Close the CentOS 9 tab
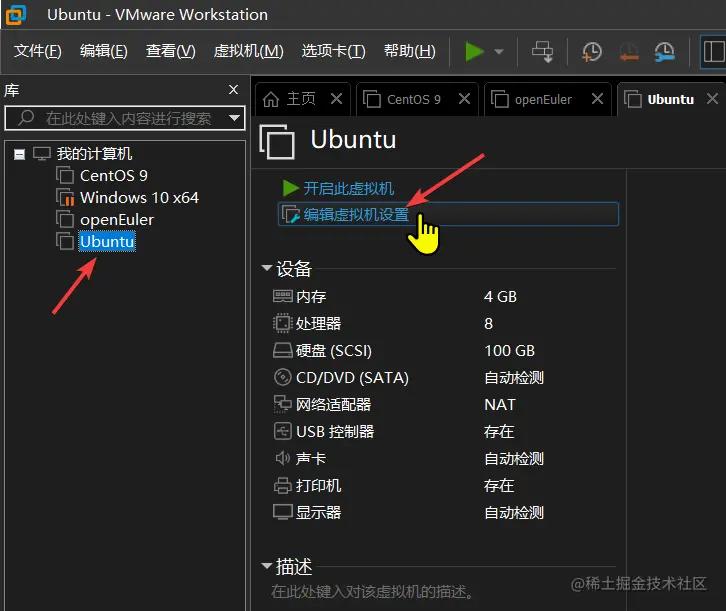Image resolution: width=726 pixels, height=611 pixels. point(464,99)
